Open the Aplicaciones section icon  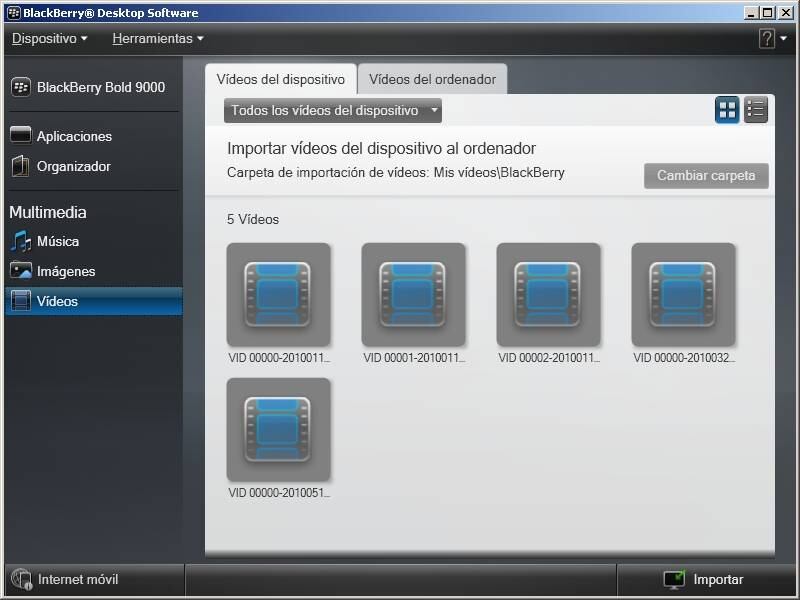tap(21, 136)
